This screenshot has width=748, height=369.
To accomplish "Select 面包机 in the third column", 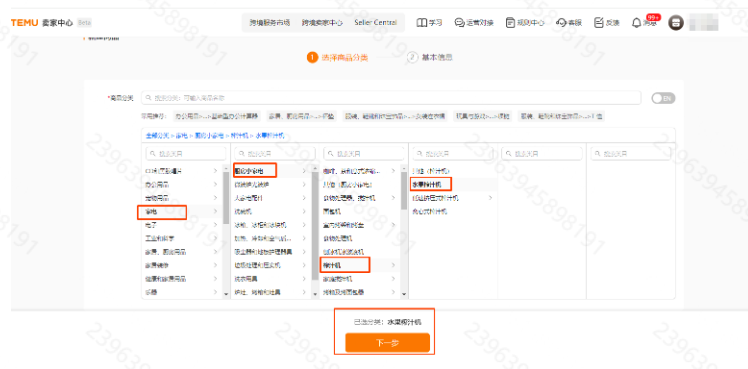I will (x=360, y=211).
